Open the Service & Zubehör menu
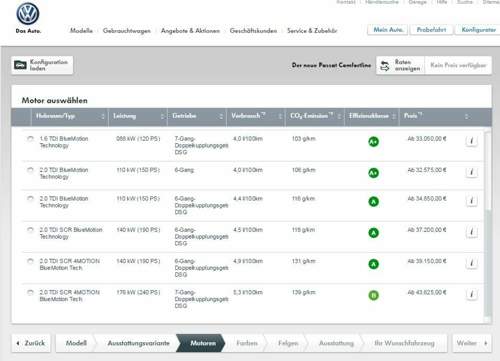Viewport: 500px width, 361px height. [x=312, y=31]
